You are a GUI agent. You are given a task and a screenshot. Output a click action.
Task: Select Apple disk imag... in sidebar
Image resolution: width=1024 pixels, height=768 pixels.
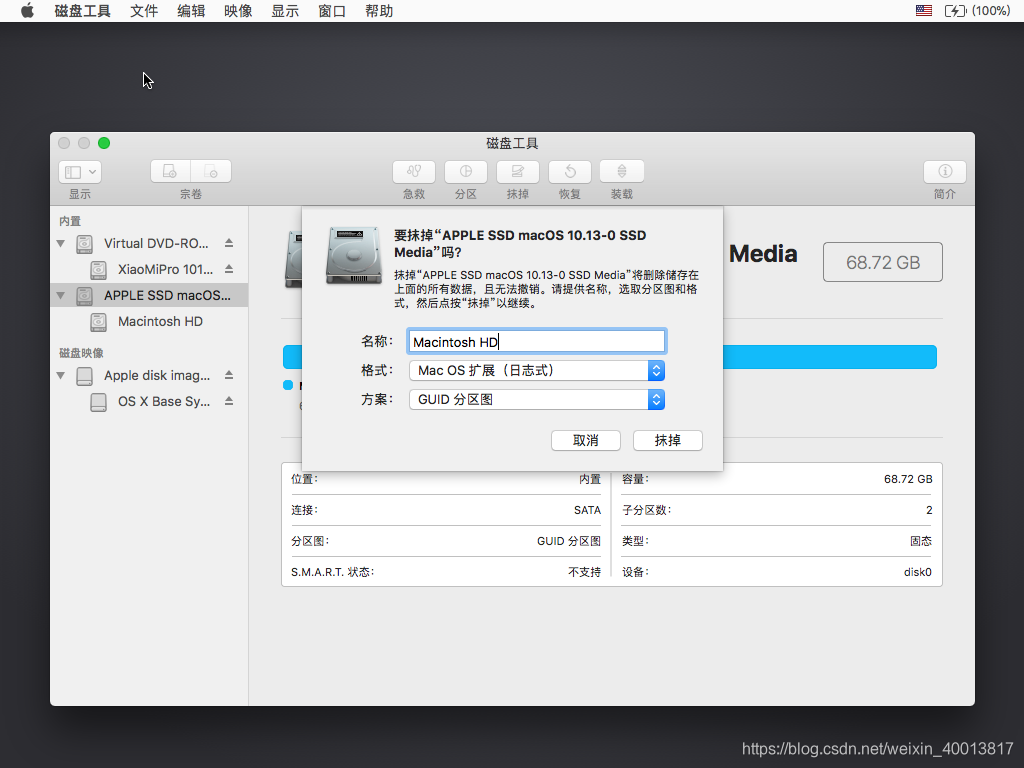tap(149, 376)
